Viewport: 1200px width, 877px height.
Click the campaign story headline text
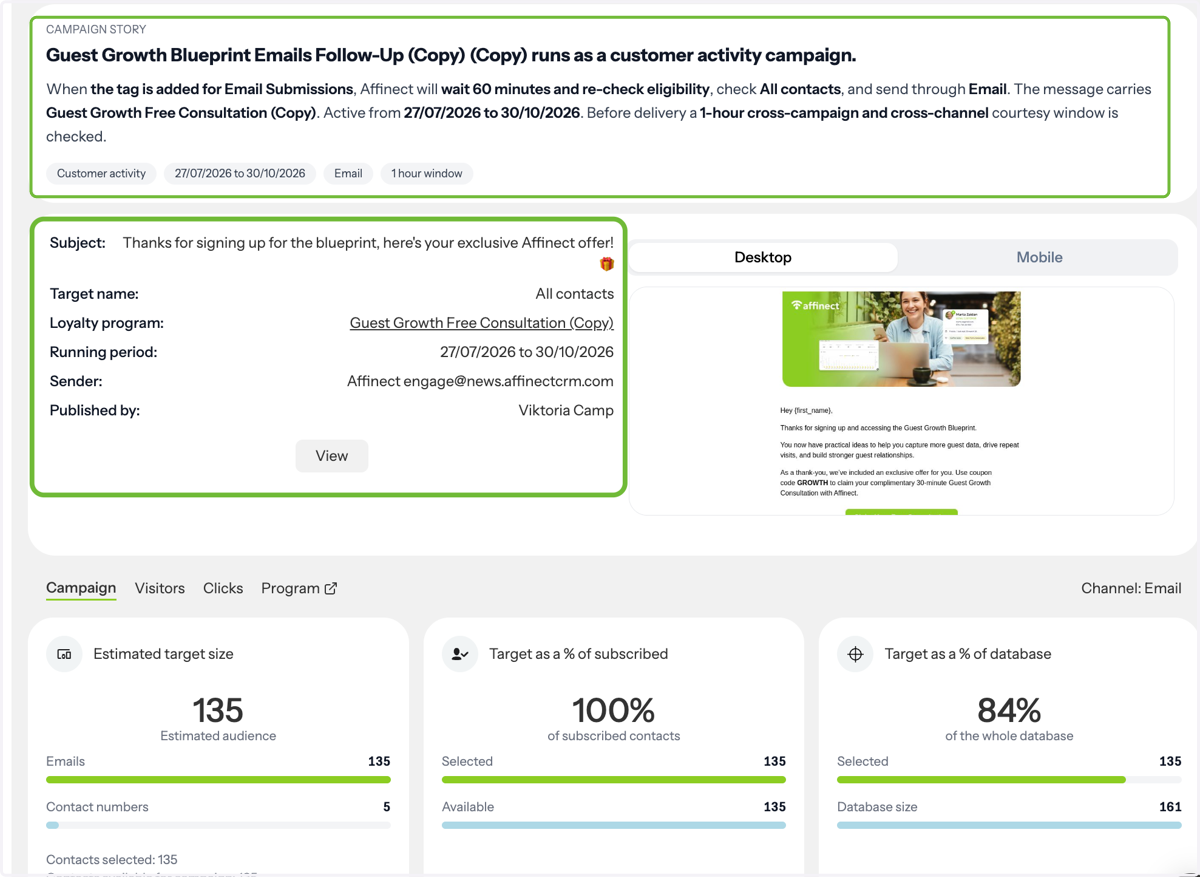[451, 55]
